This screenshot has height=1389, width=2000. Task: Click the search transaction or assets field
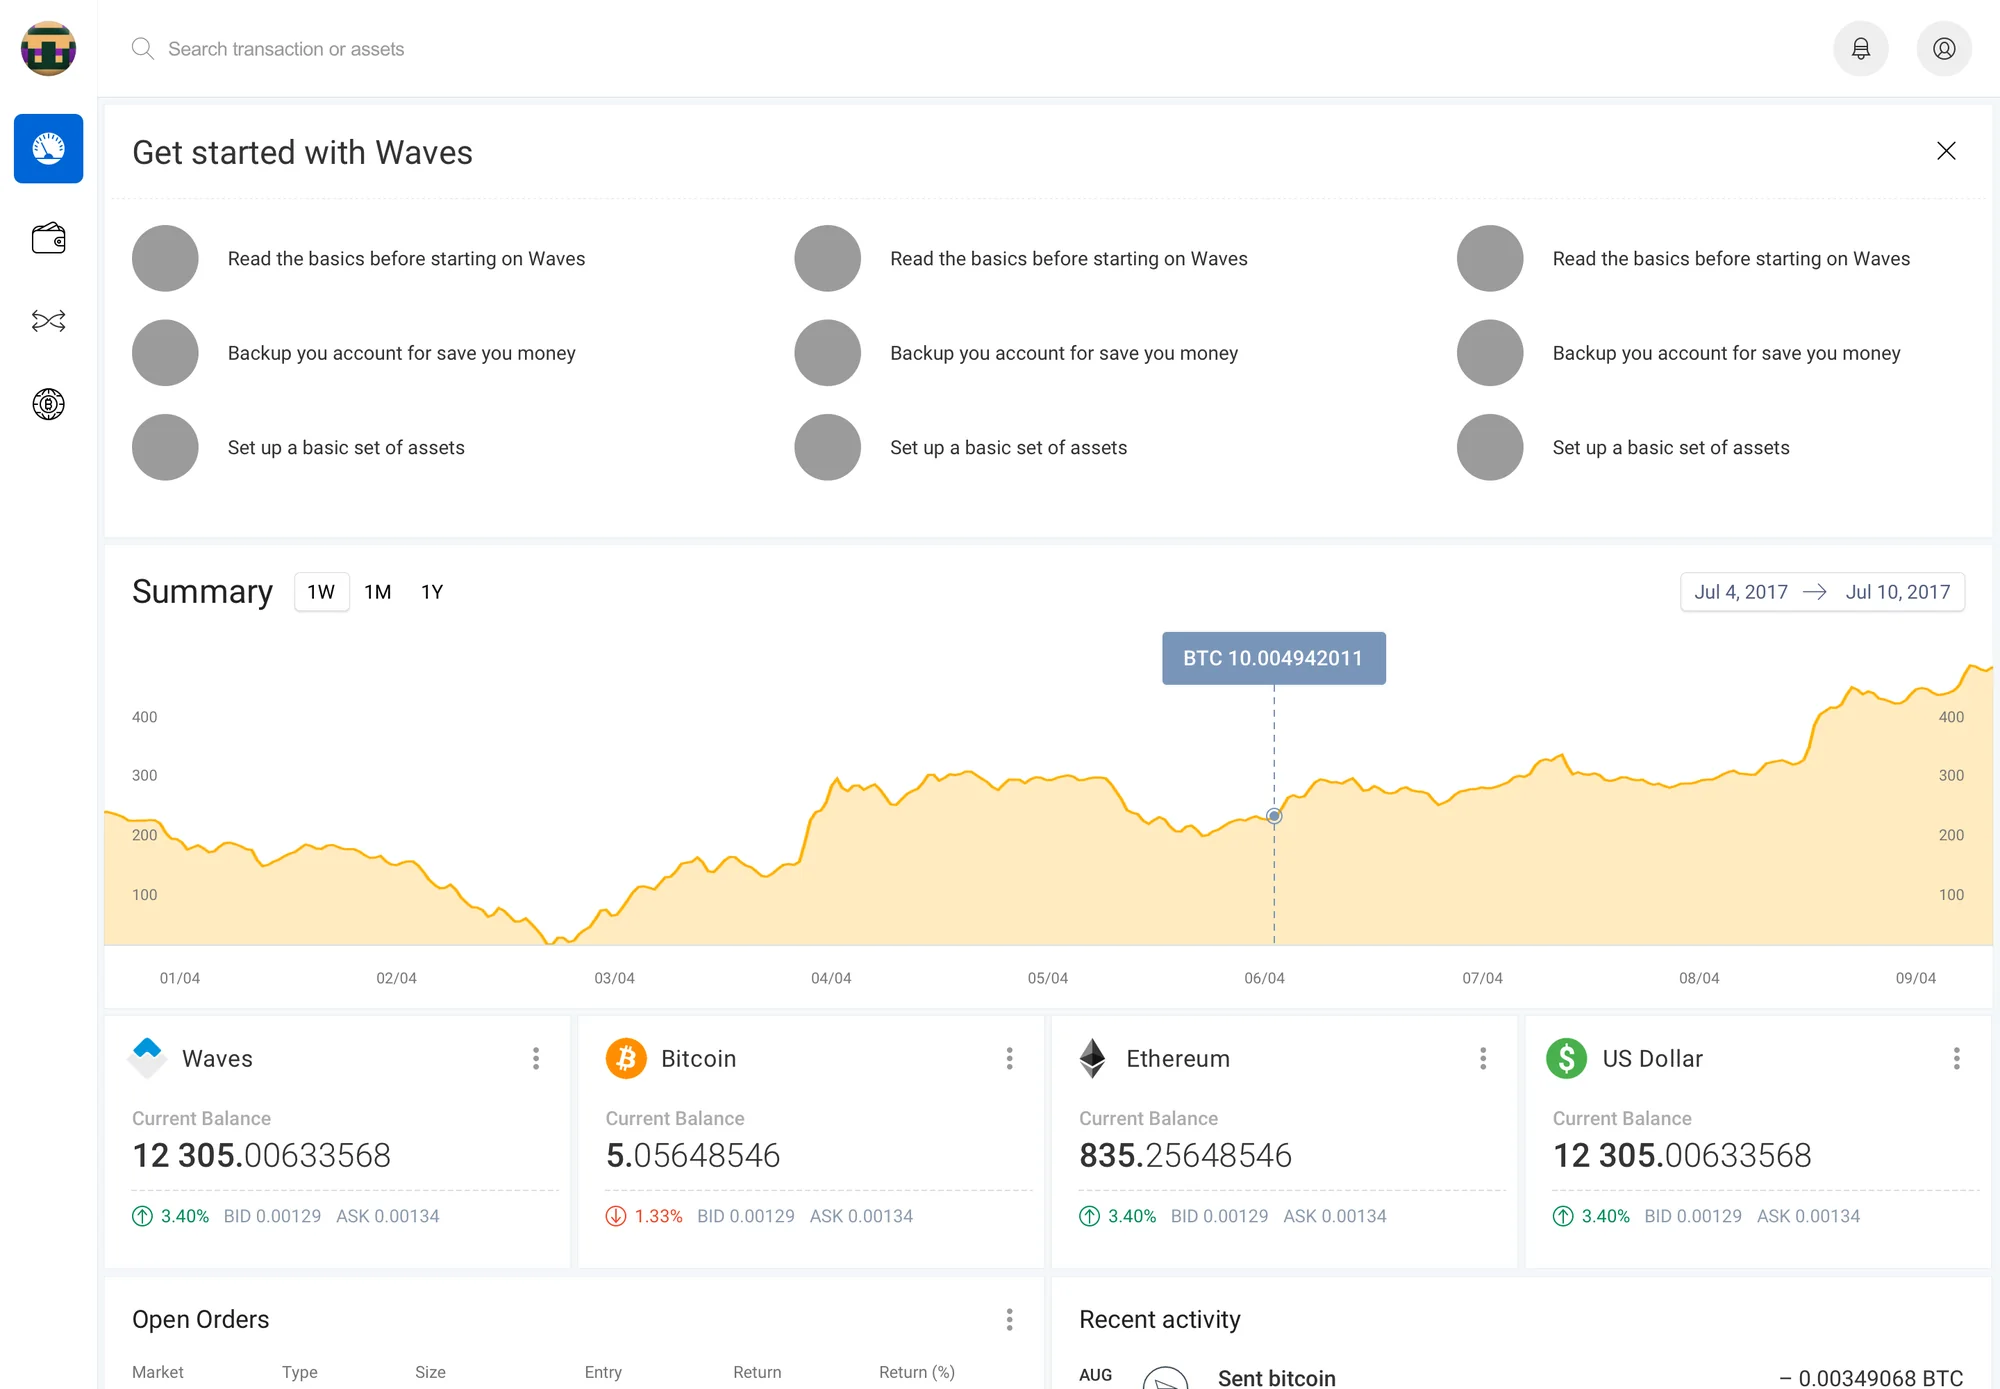click(x=286, y=49)
